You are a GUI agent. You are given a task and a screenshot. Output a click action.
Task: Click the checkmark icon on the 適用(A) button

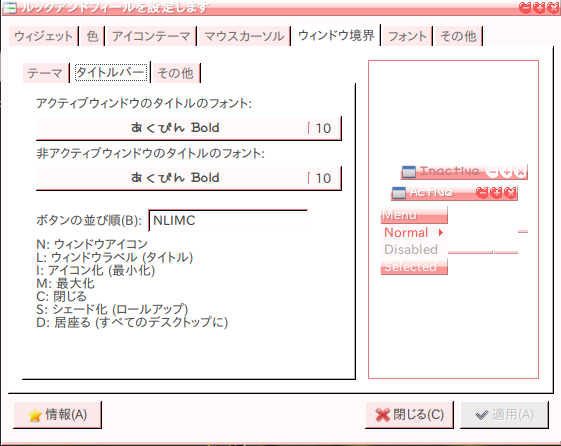[482, 415]
